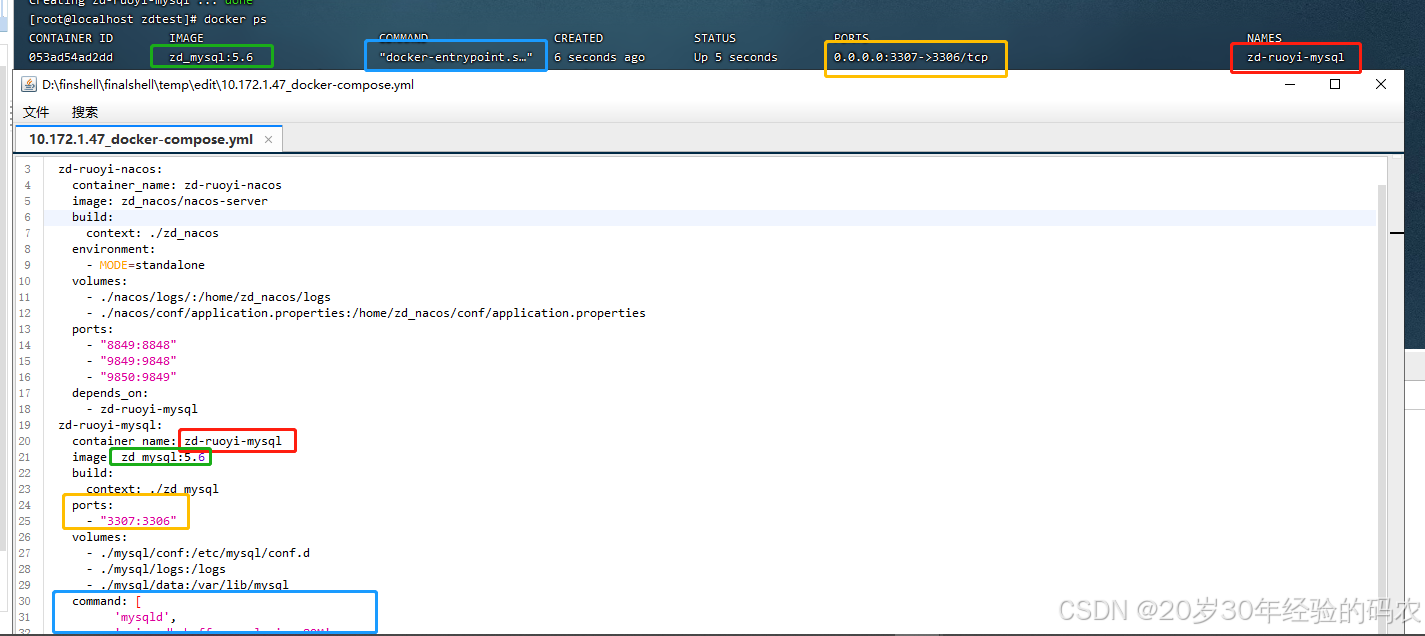Open the 文件 menu in the editor

(x=36, y=112)
